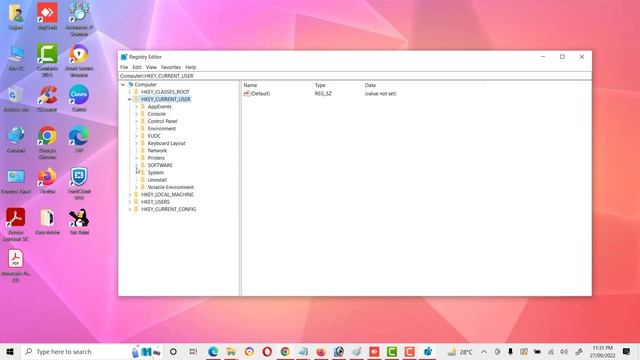
Task: Open the Favorites menu
Action: 171,67
